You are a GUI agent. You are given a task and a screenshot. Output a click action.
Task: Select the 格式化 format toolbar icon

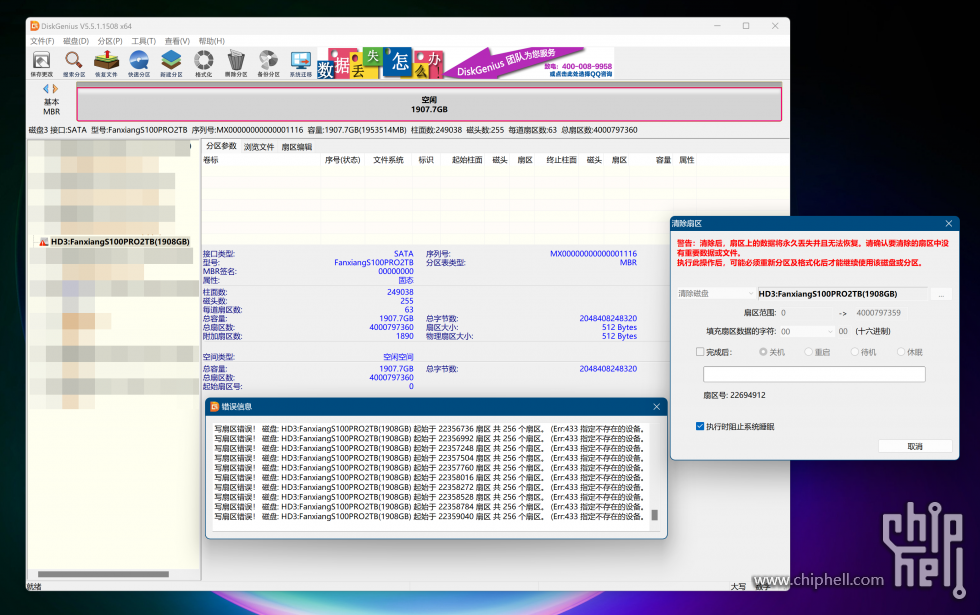click(x=204, y=63)
